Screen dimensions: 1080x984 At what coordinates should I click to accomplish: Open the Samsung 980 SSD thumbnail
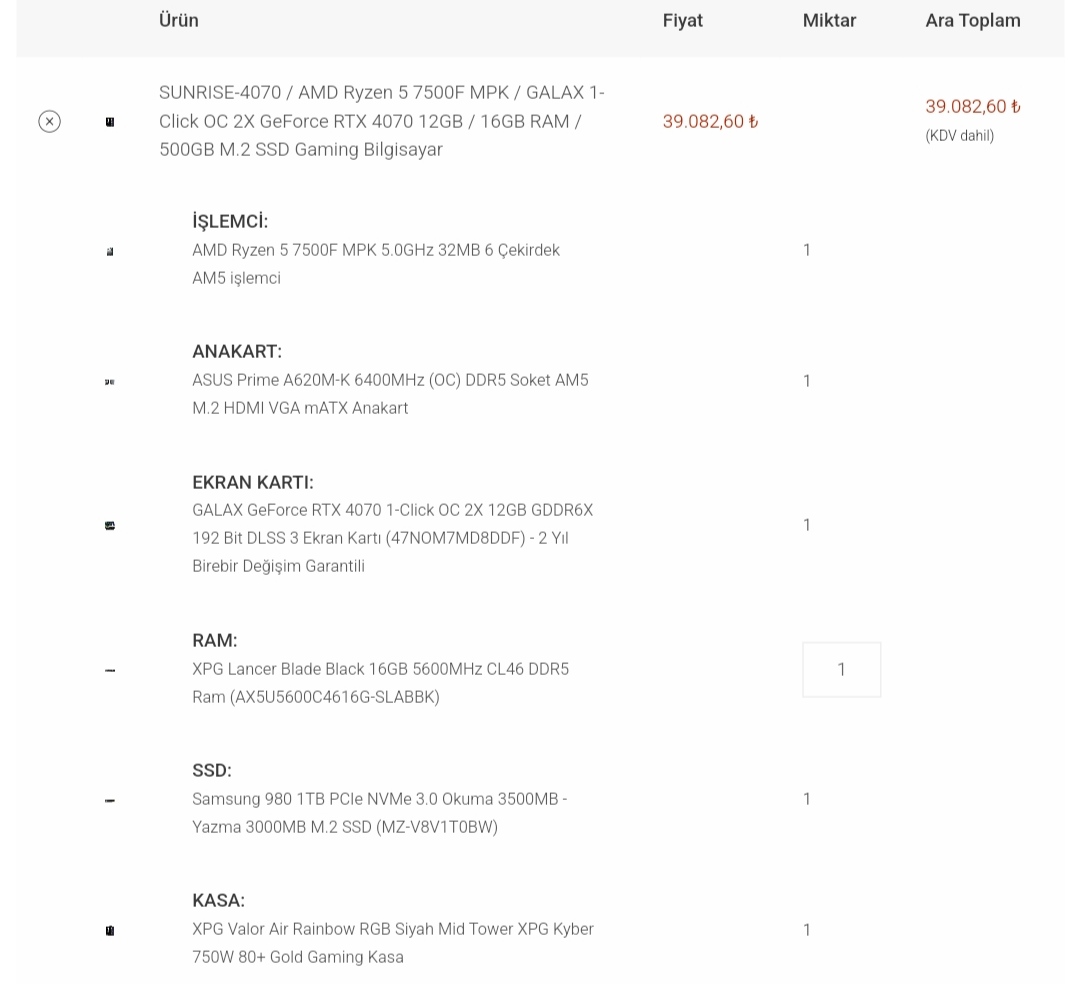[x=110, y=800]
